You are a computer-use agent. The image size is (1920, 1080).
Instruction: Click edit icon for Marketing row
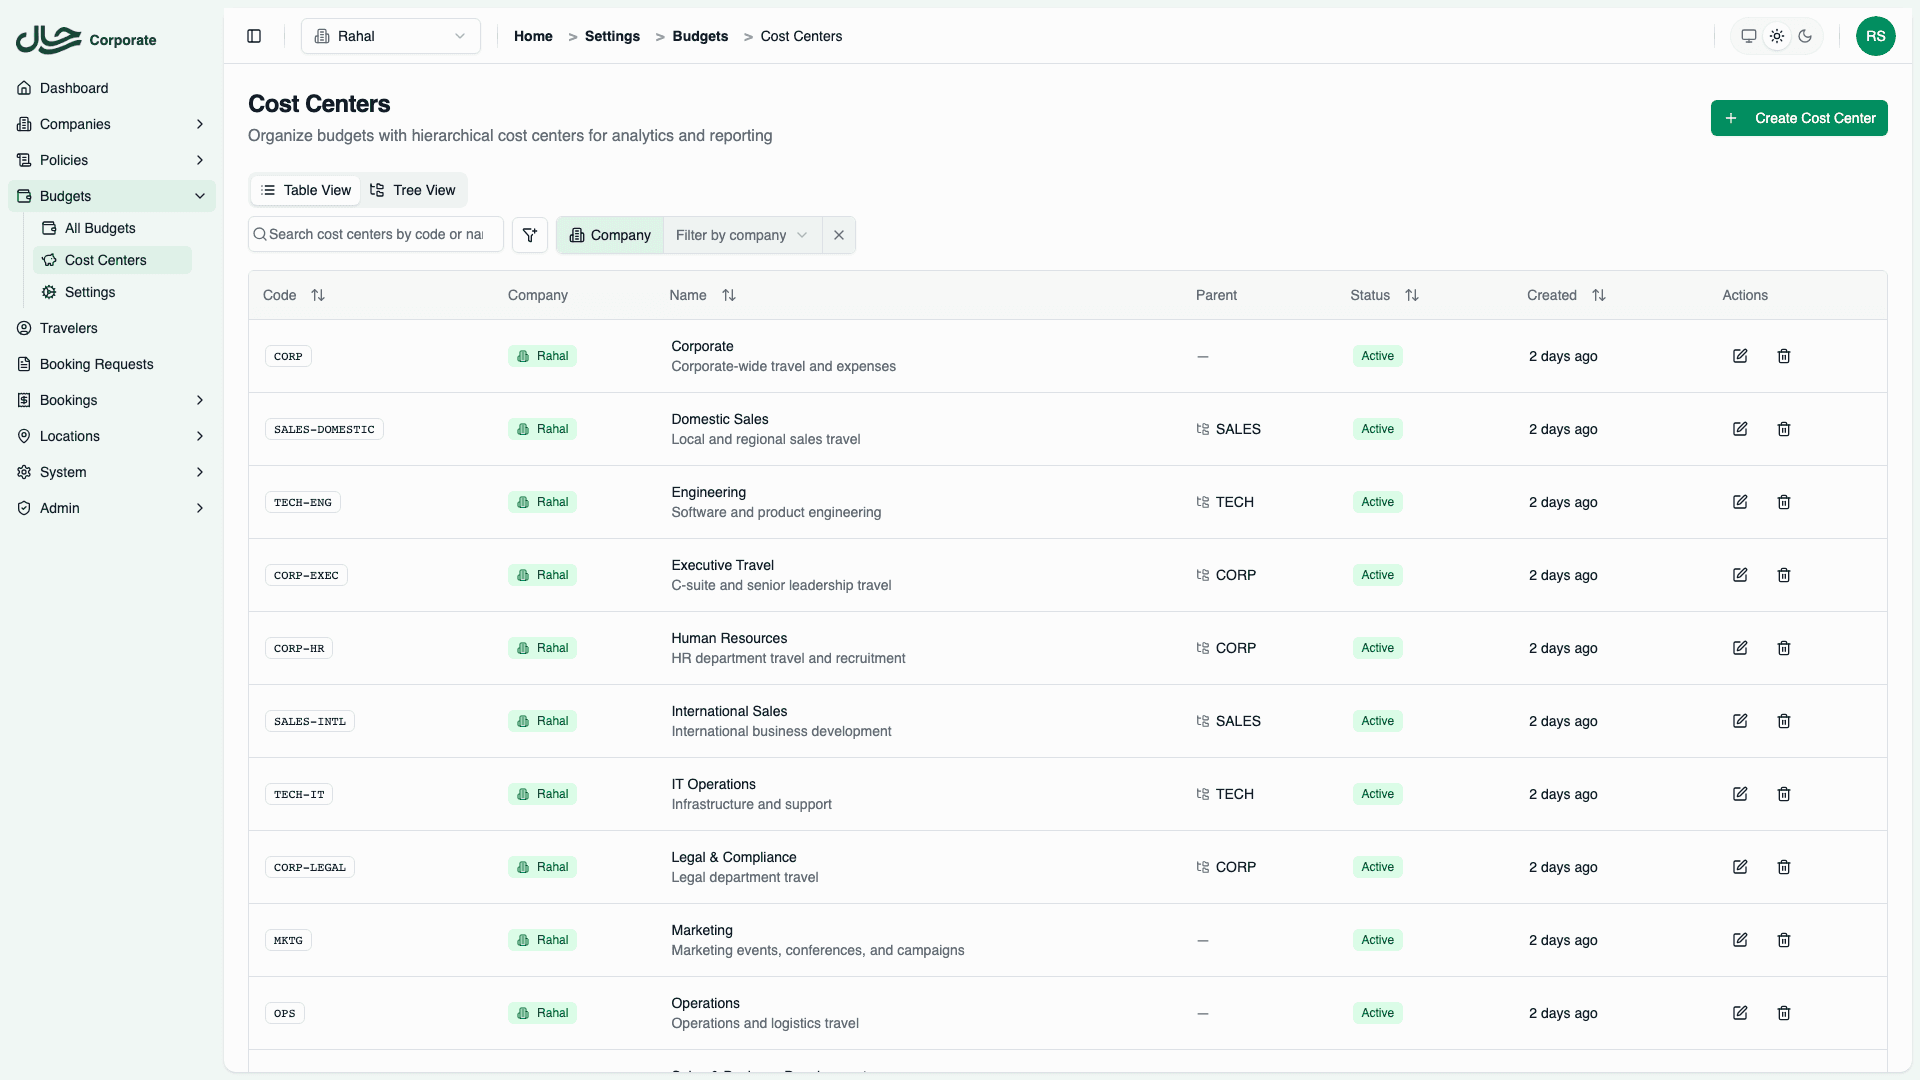tap(1740, 940)
